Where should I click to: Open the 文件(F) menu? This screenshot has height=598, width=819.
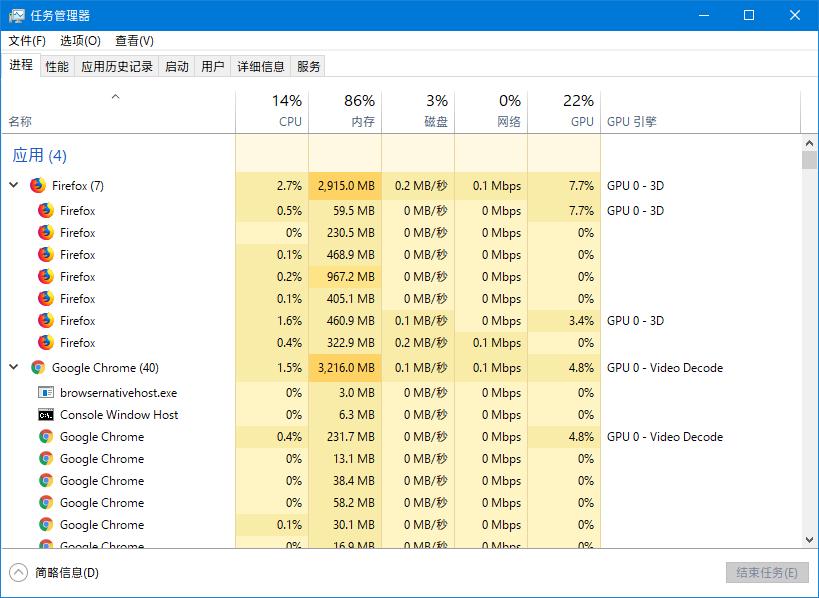coord(27,41)
